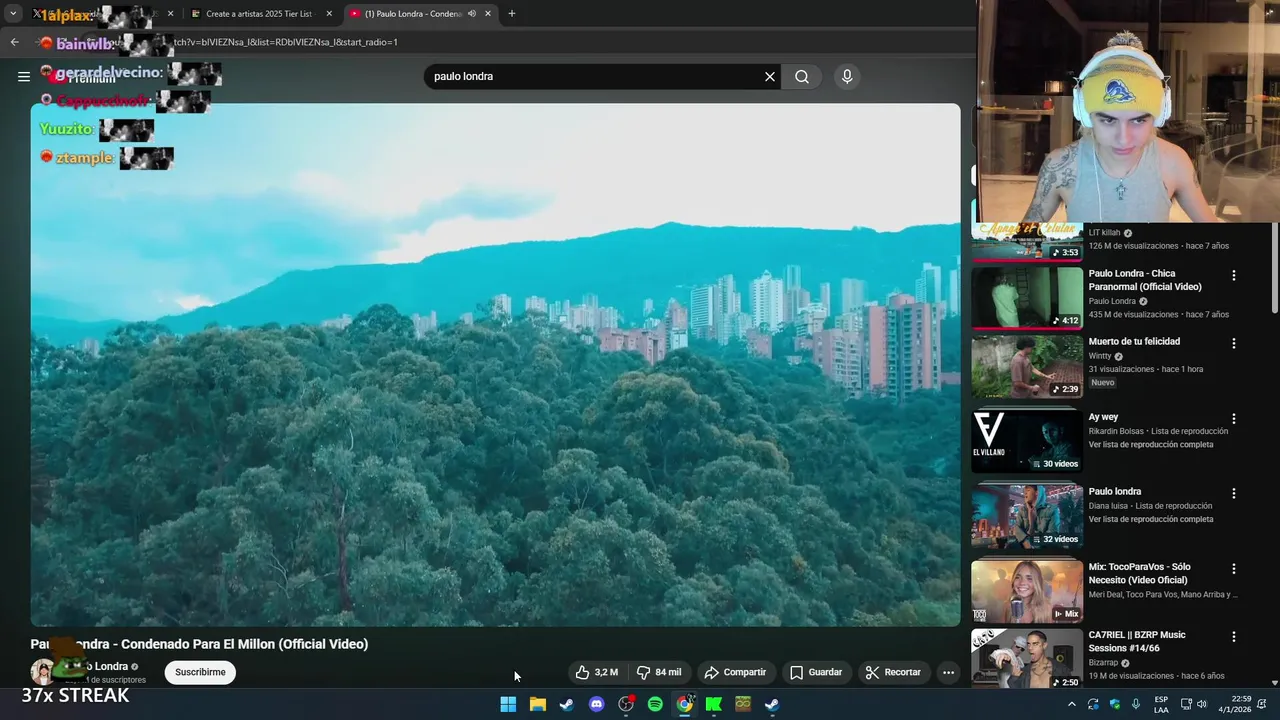This screenshot has width=1280, height=720.
Task: Select the Paulo Londra - Condenado tab
Action: pyautogui.click(x=412, y=14)
